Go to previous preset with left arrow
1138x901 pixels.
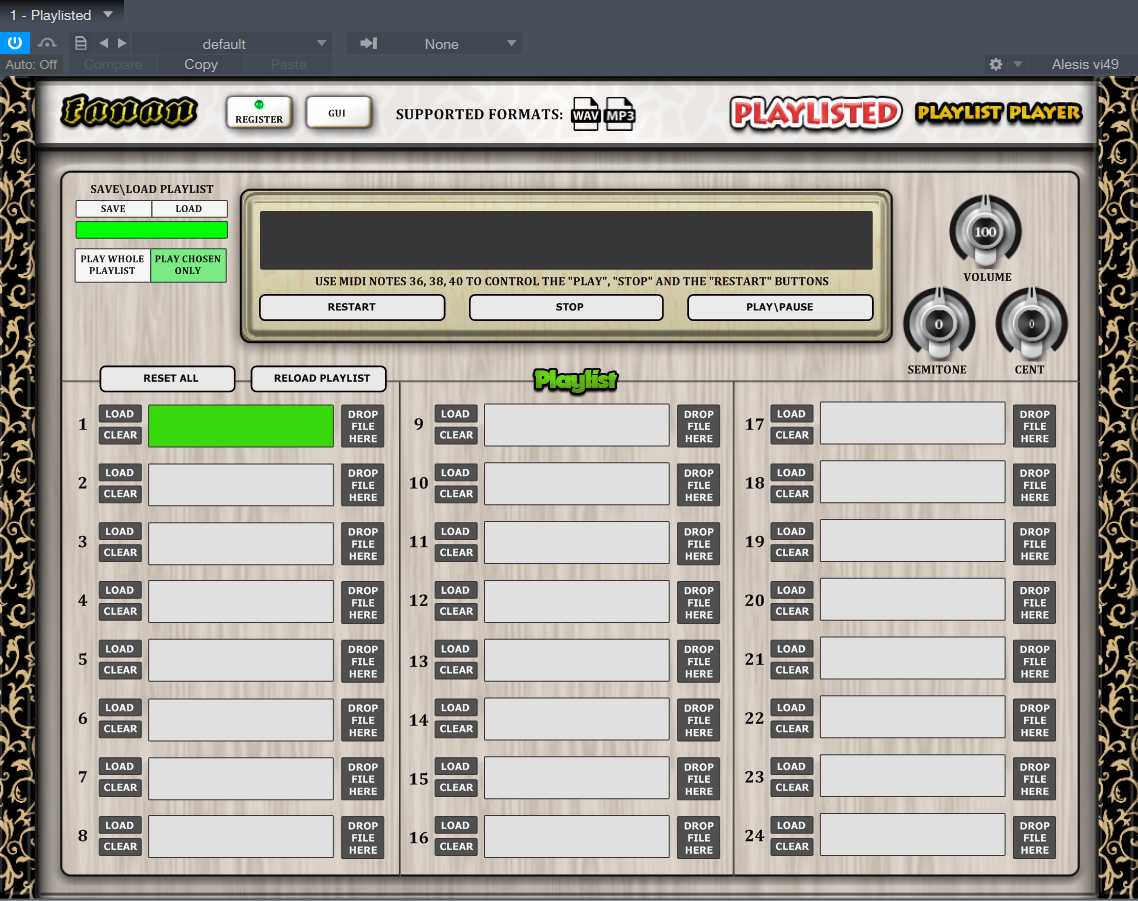(103, 43)
